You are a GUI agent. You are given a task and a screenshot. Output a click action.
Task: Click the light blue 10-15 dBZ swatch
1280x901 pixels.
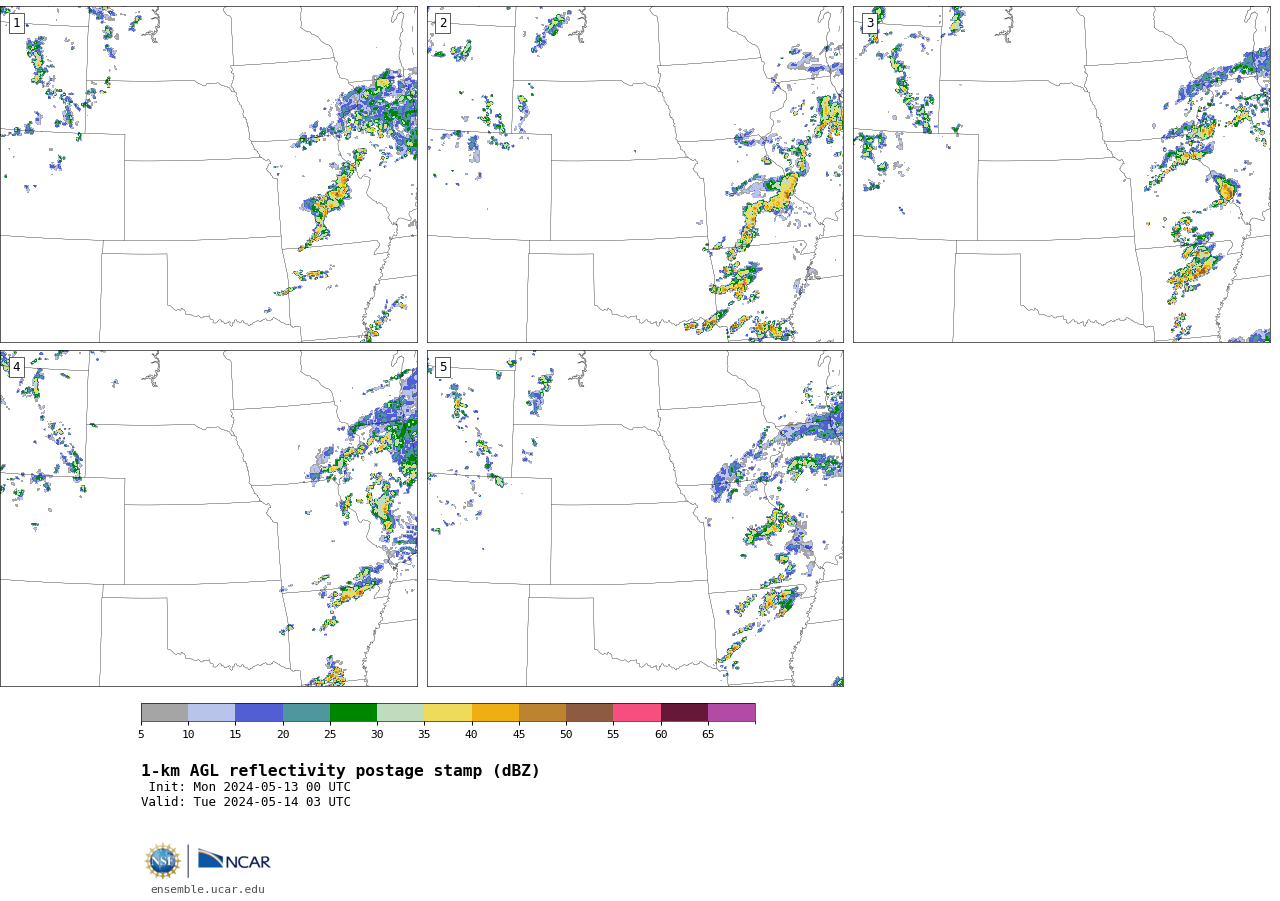tap(211, 713)
